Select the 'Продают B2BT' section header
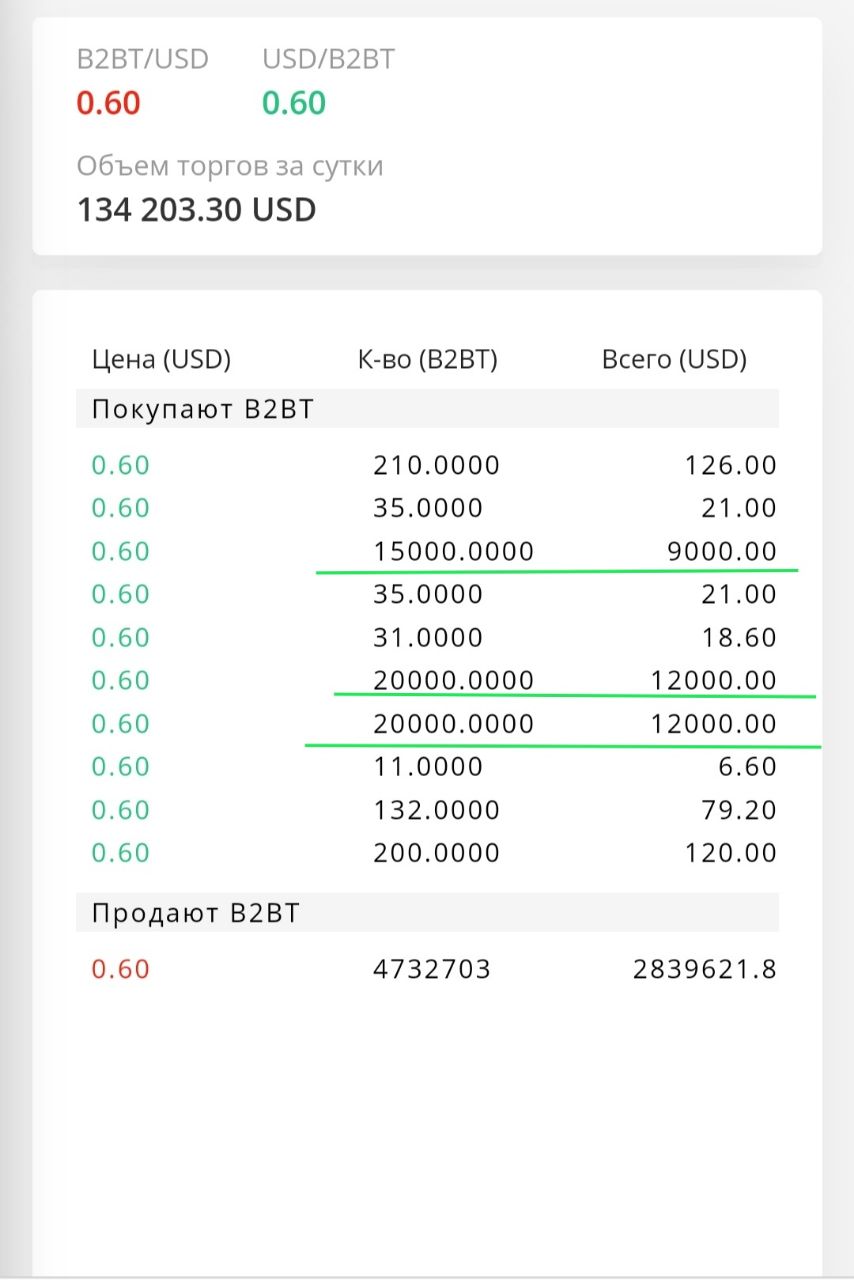The width and height of the screenshot is (854, 1280). [x=427, y=913]
